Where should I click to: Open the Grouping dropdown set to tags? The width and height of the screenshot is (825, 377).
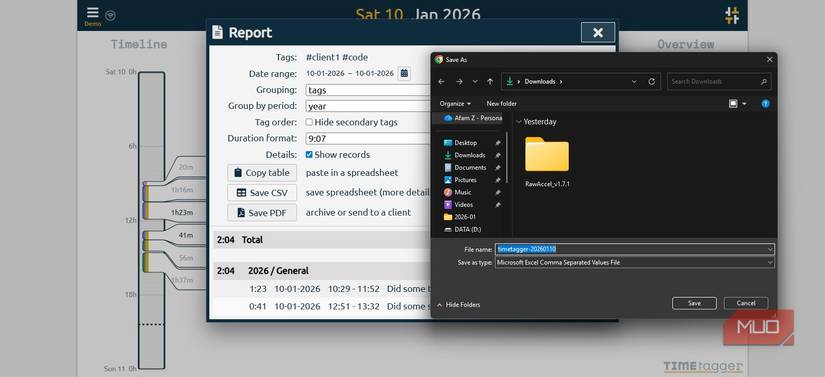368,90
